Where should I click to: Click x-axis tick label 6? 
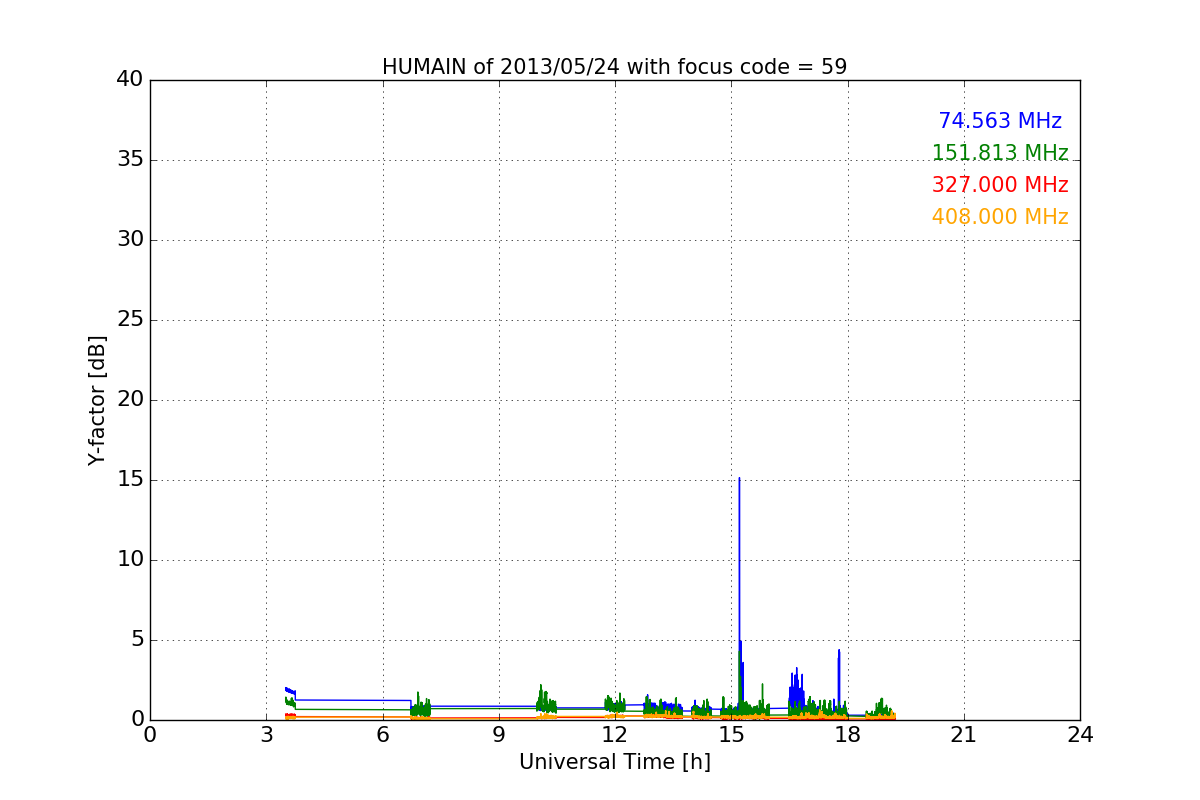click(x=383, y=735)
